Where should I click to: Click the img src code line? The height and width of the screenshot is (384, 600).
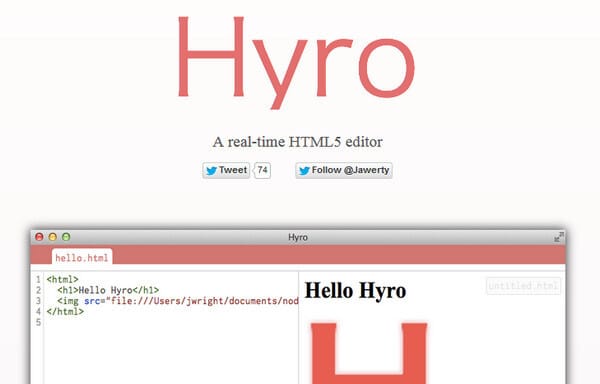click(178, 301)
